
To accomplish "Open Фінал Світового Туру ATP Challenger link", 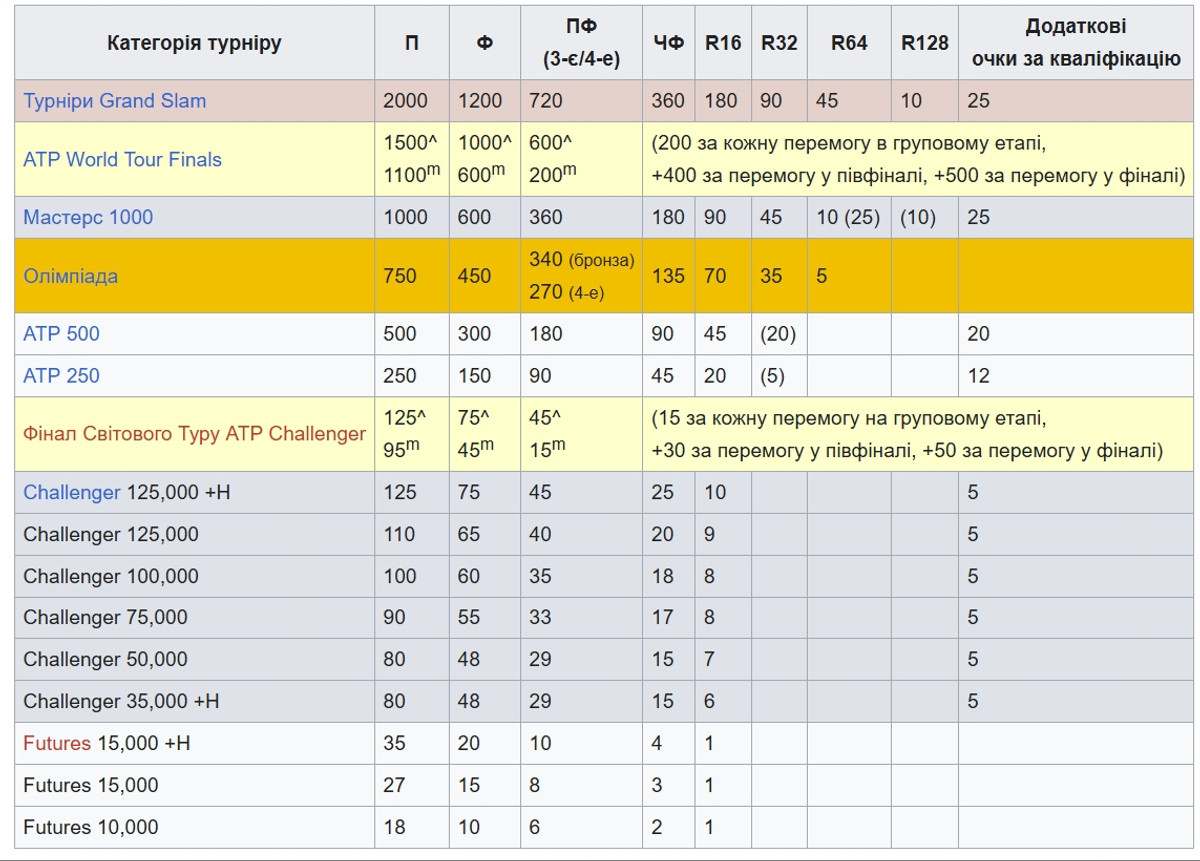I will point(194,434).
